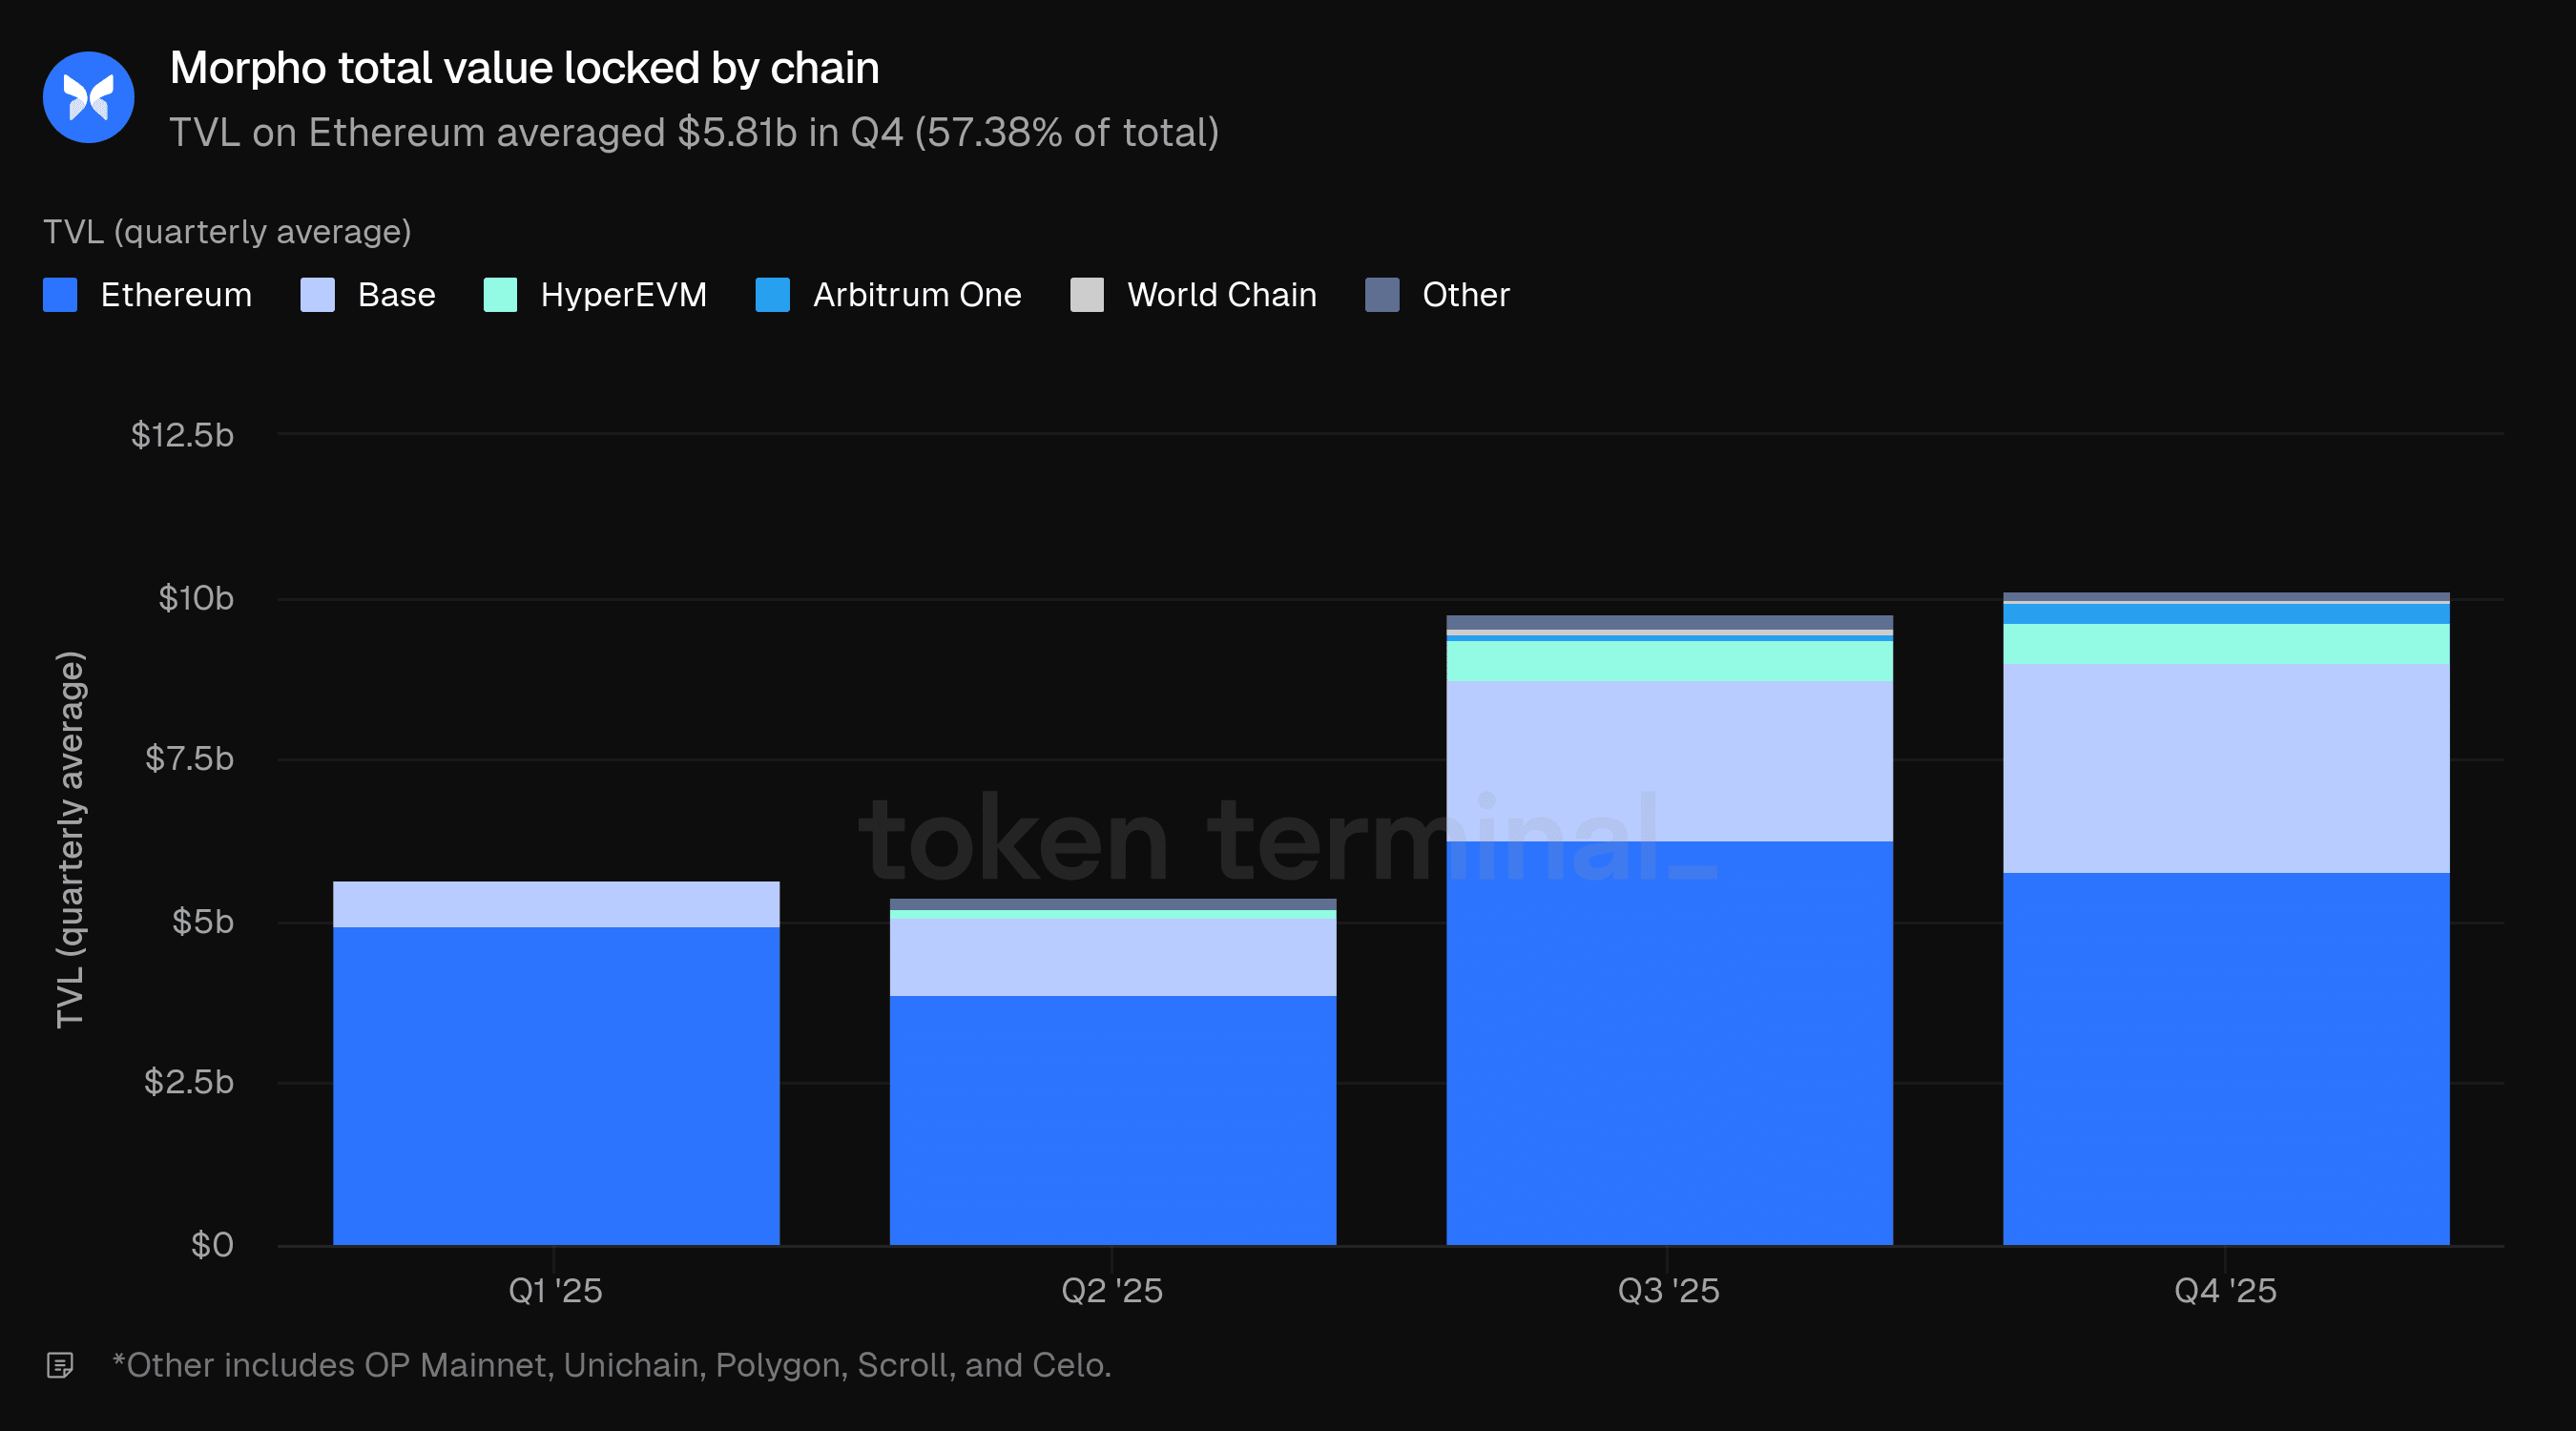
Task: Select the Q3 '25 HyperEVM bar segment
Action: [x=1669, y=661]
